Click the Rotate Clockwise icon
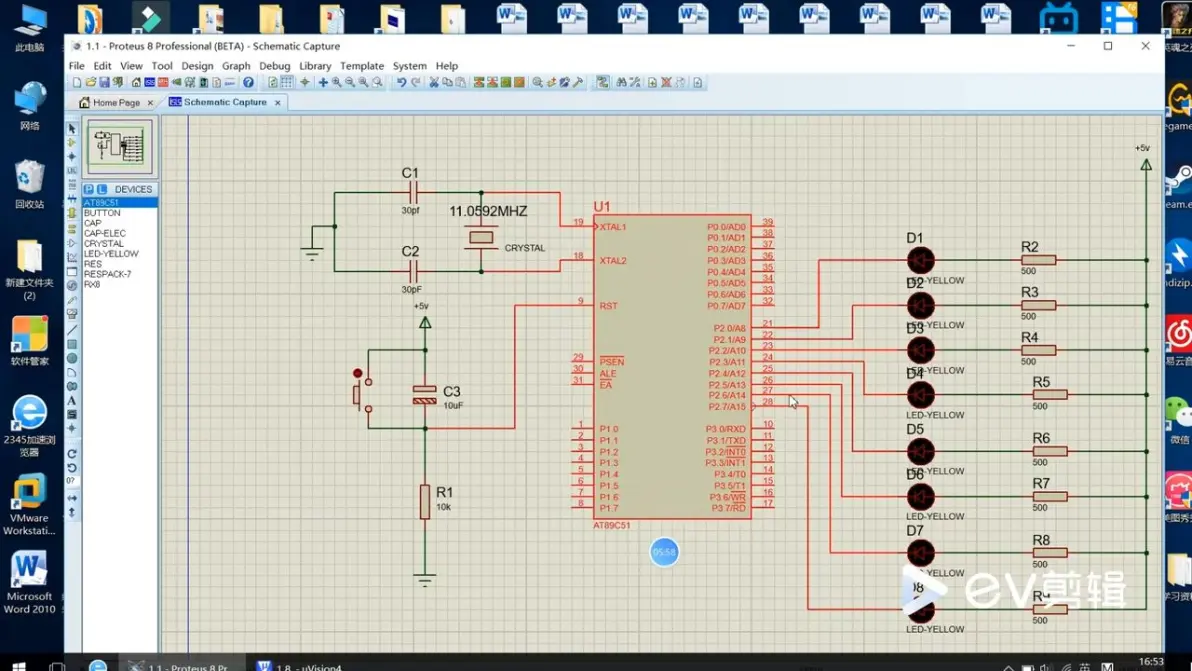 72,454
